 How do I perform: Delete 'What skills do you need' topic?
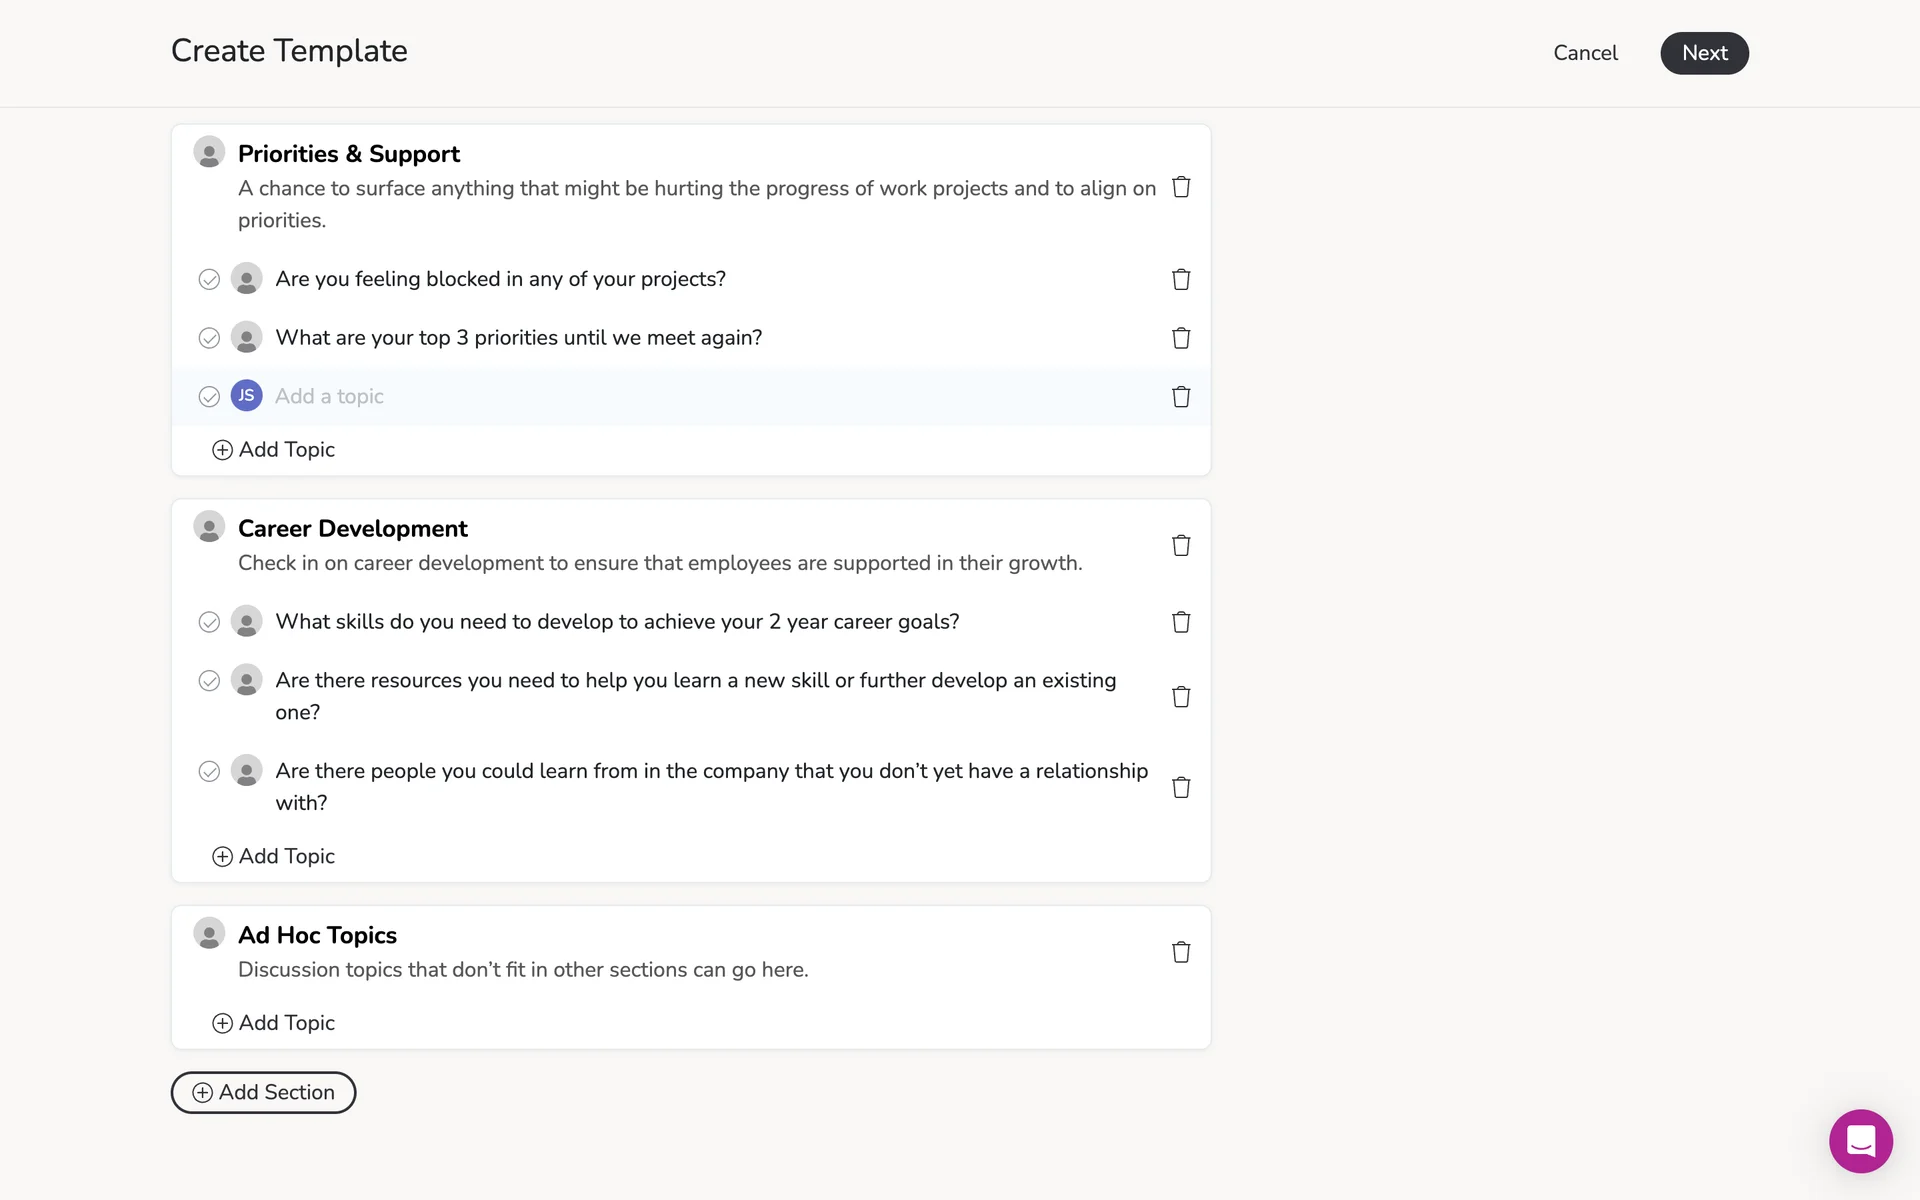coord(1181,622)
